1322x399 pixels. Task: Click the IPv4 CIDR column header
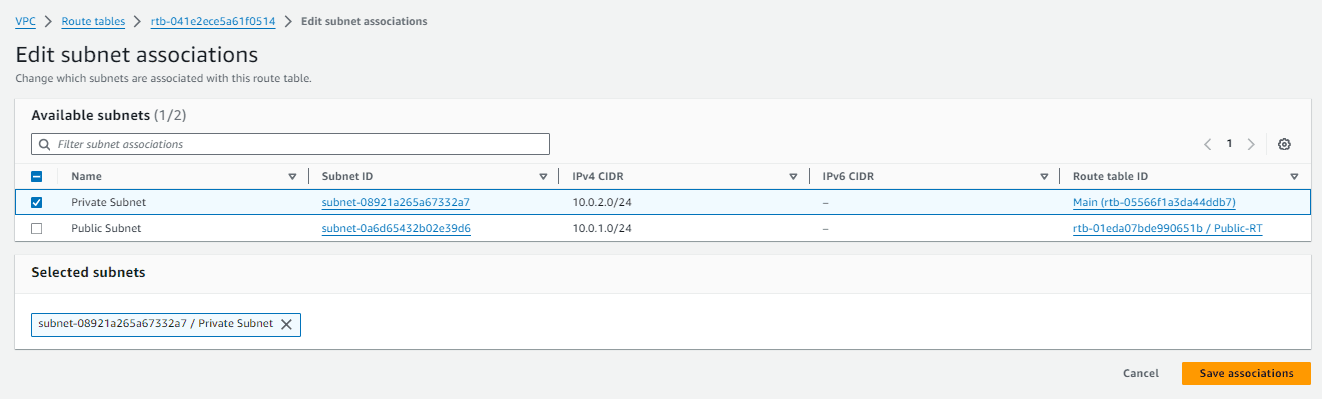598,176
